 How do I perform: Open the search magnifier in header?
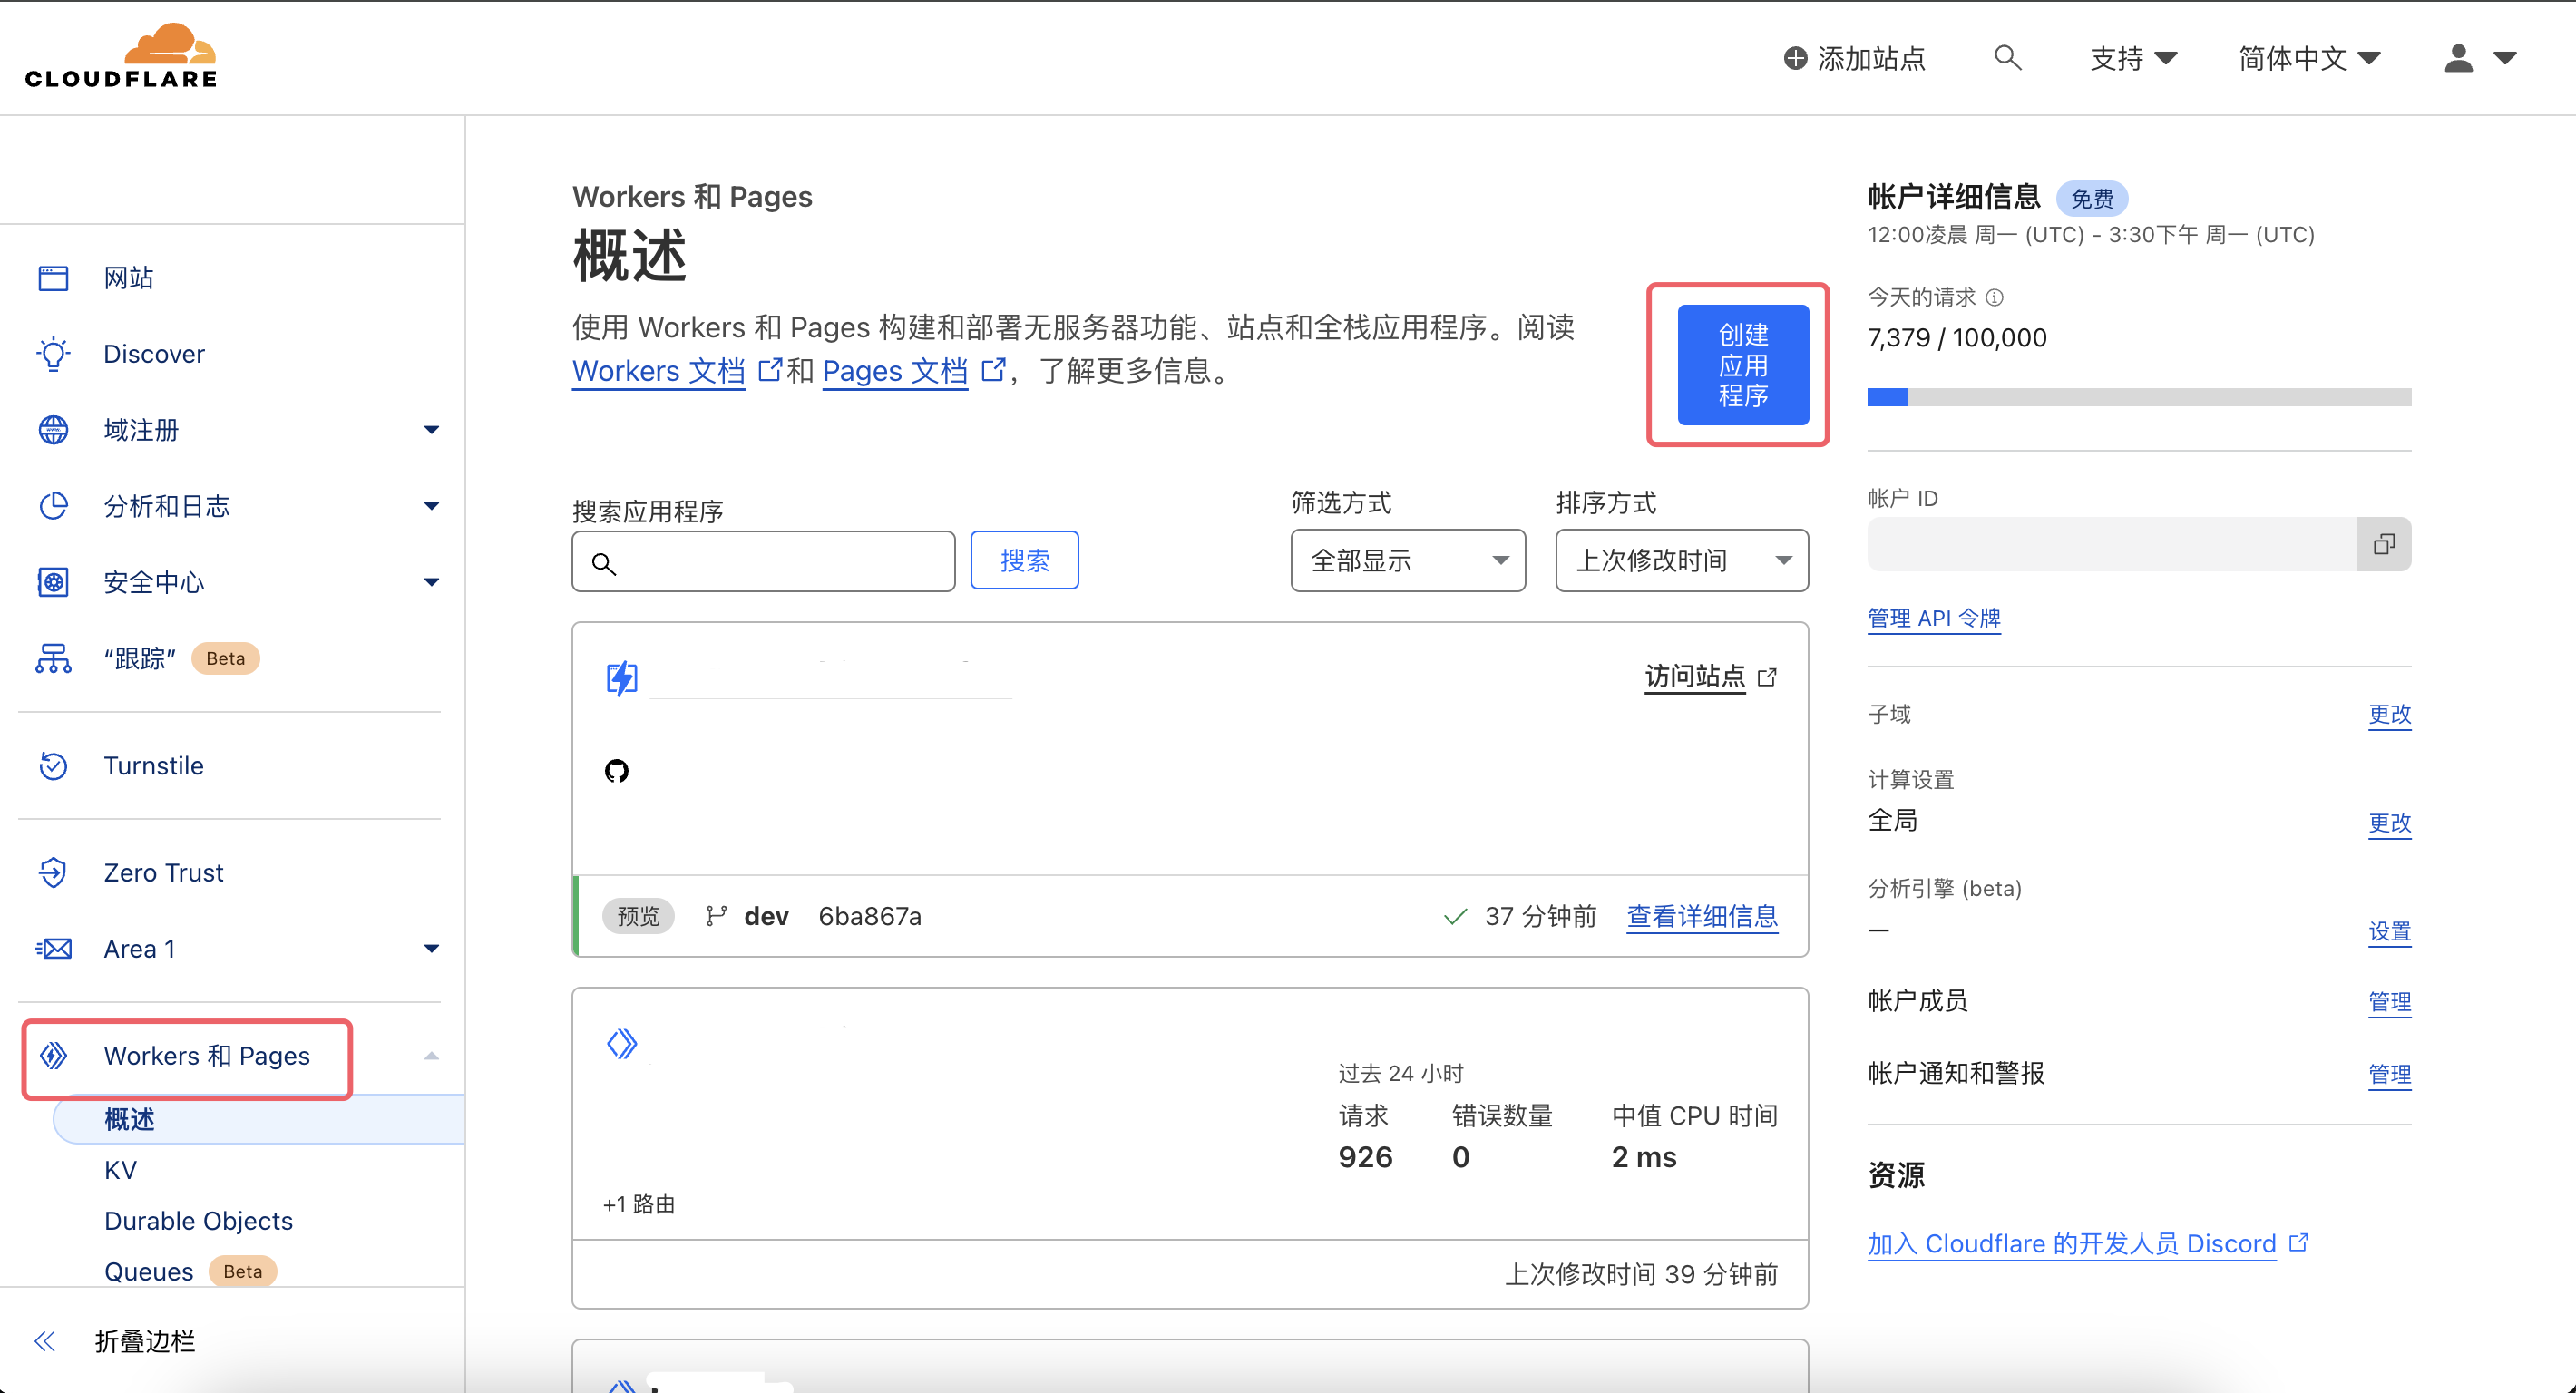pyautogui.click(x=2006, y=58)
